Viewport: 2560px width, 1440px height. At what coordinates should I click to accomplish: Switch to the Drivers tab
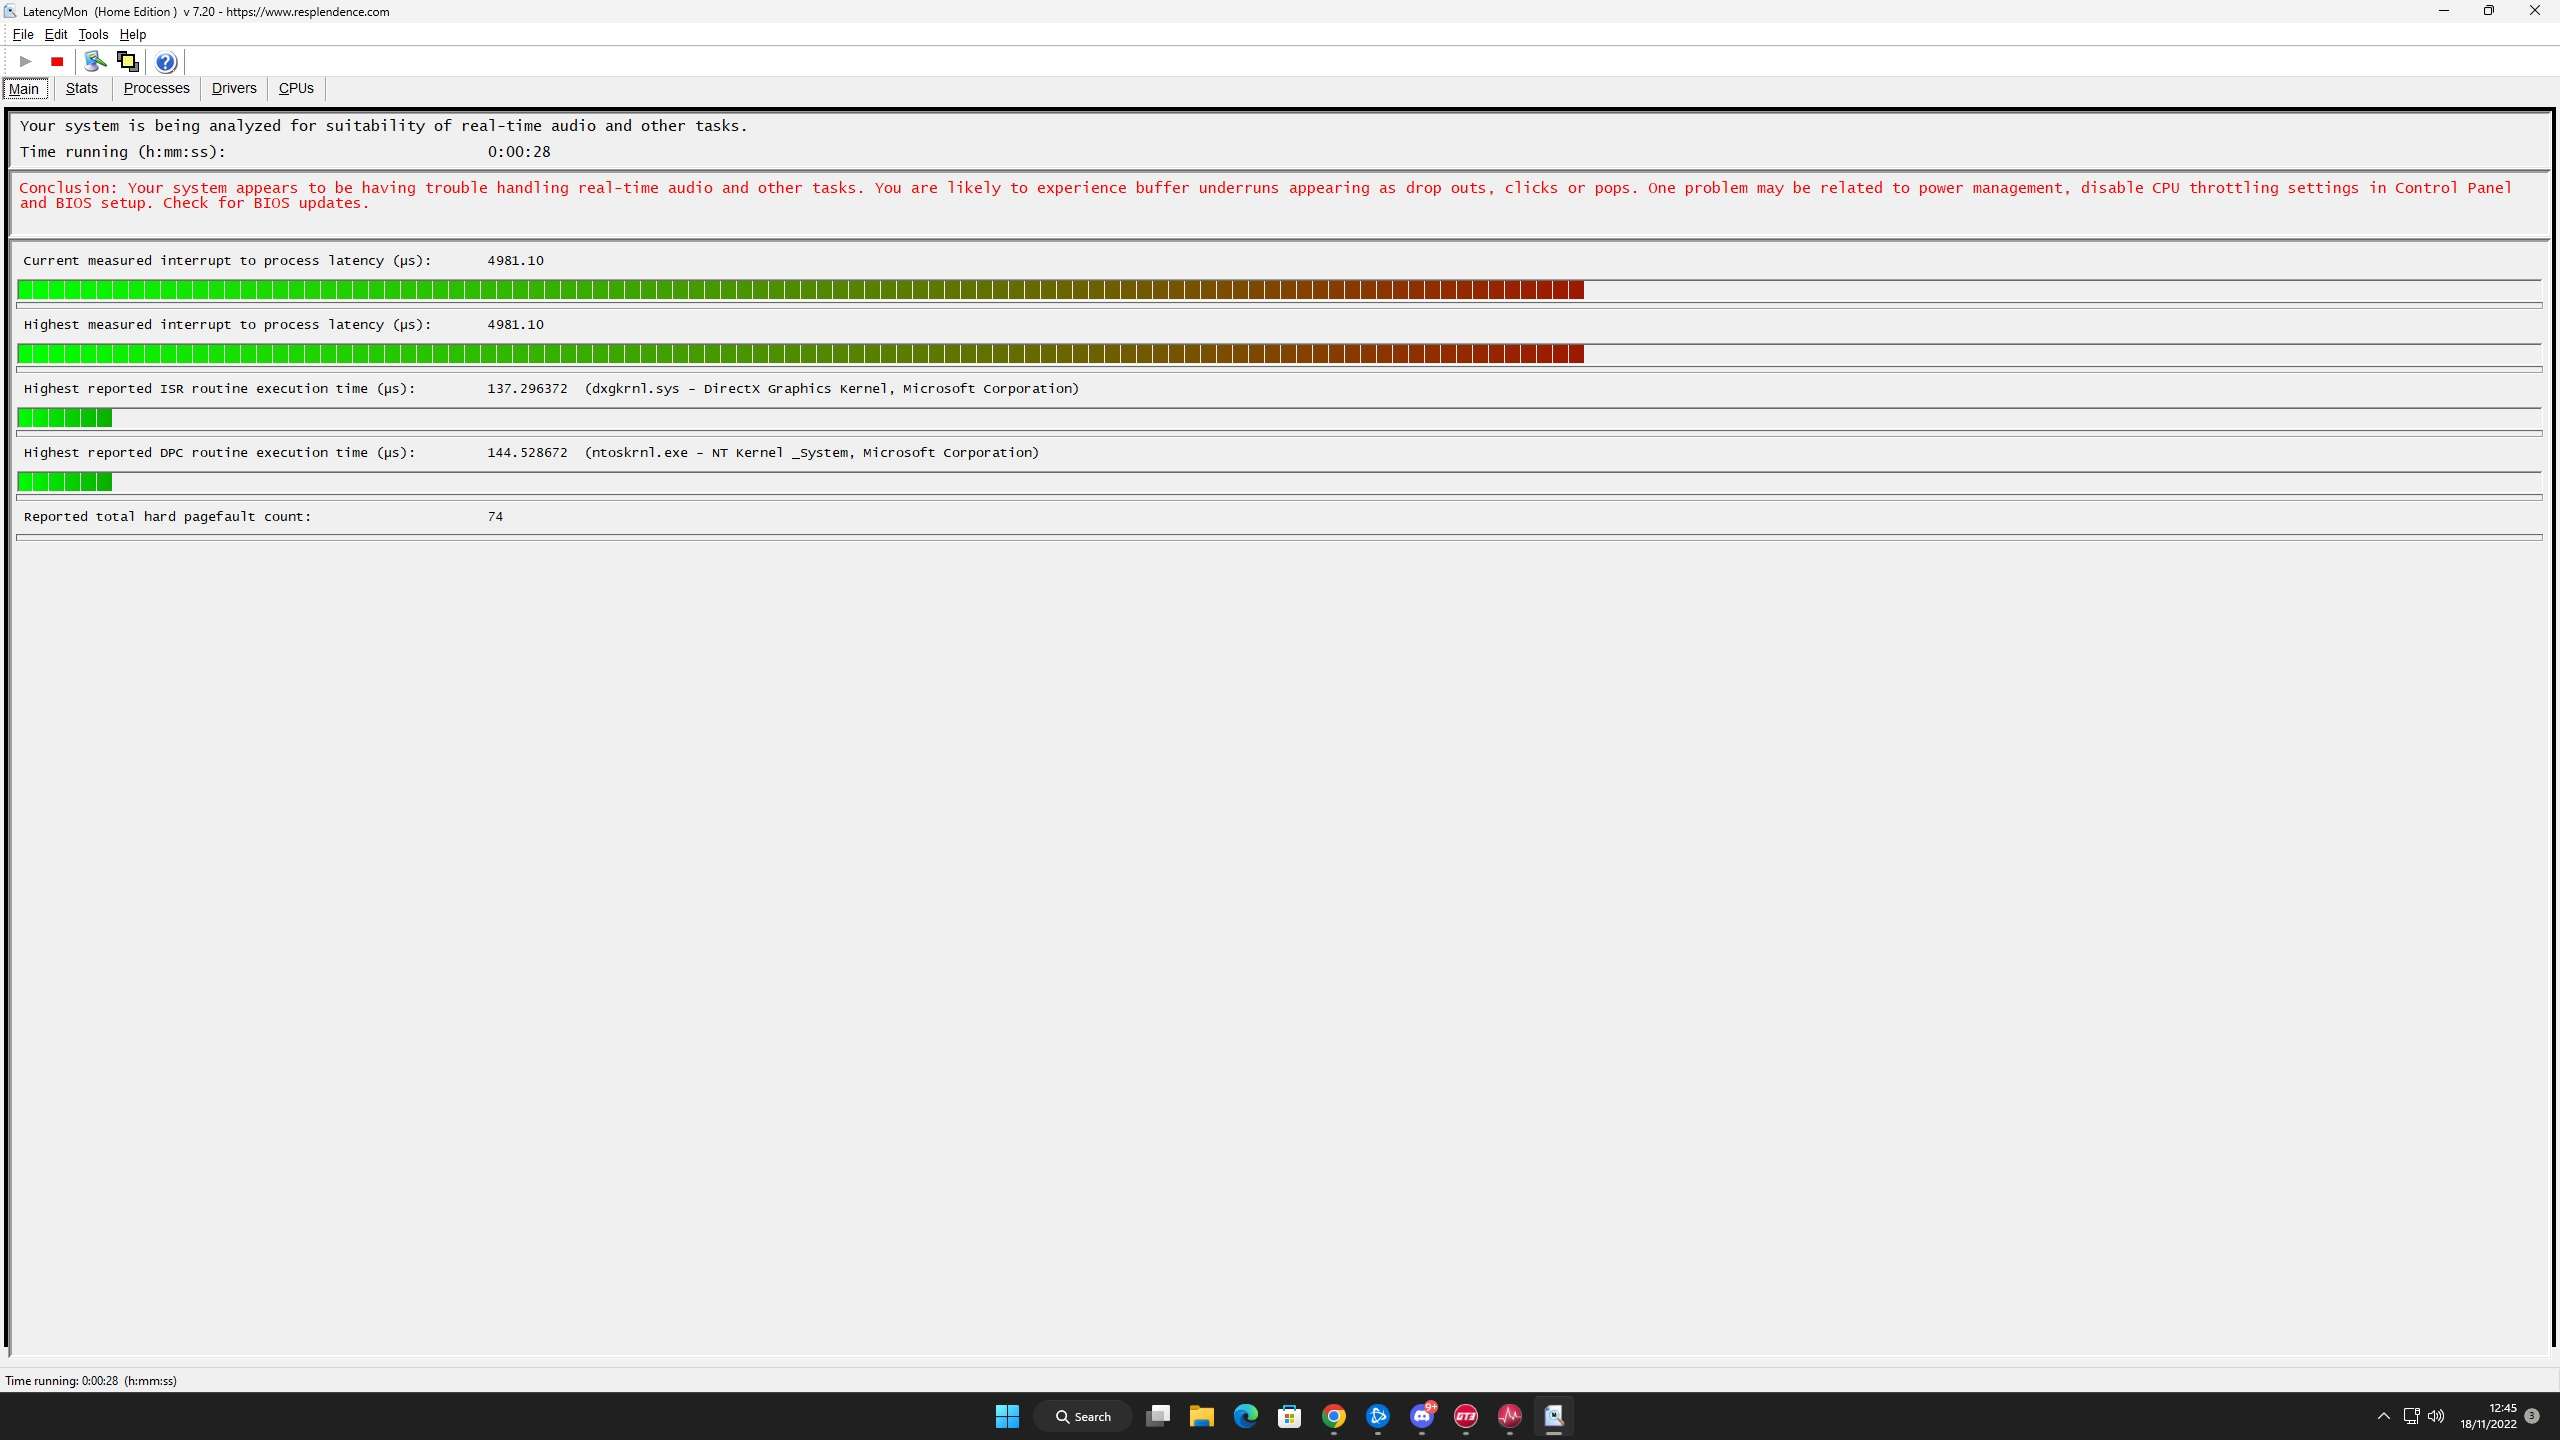tap(234, 88)
